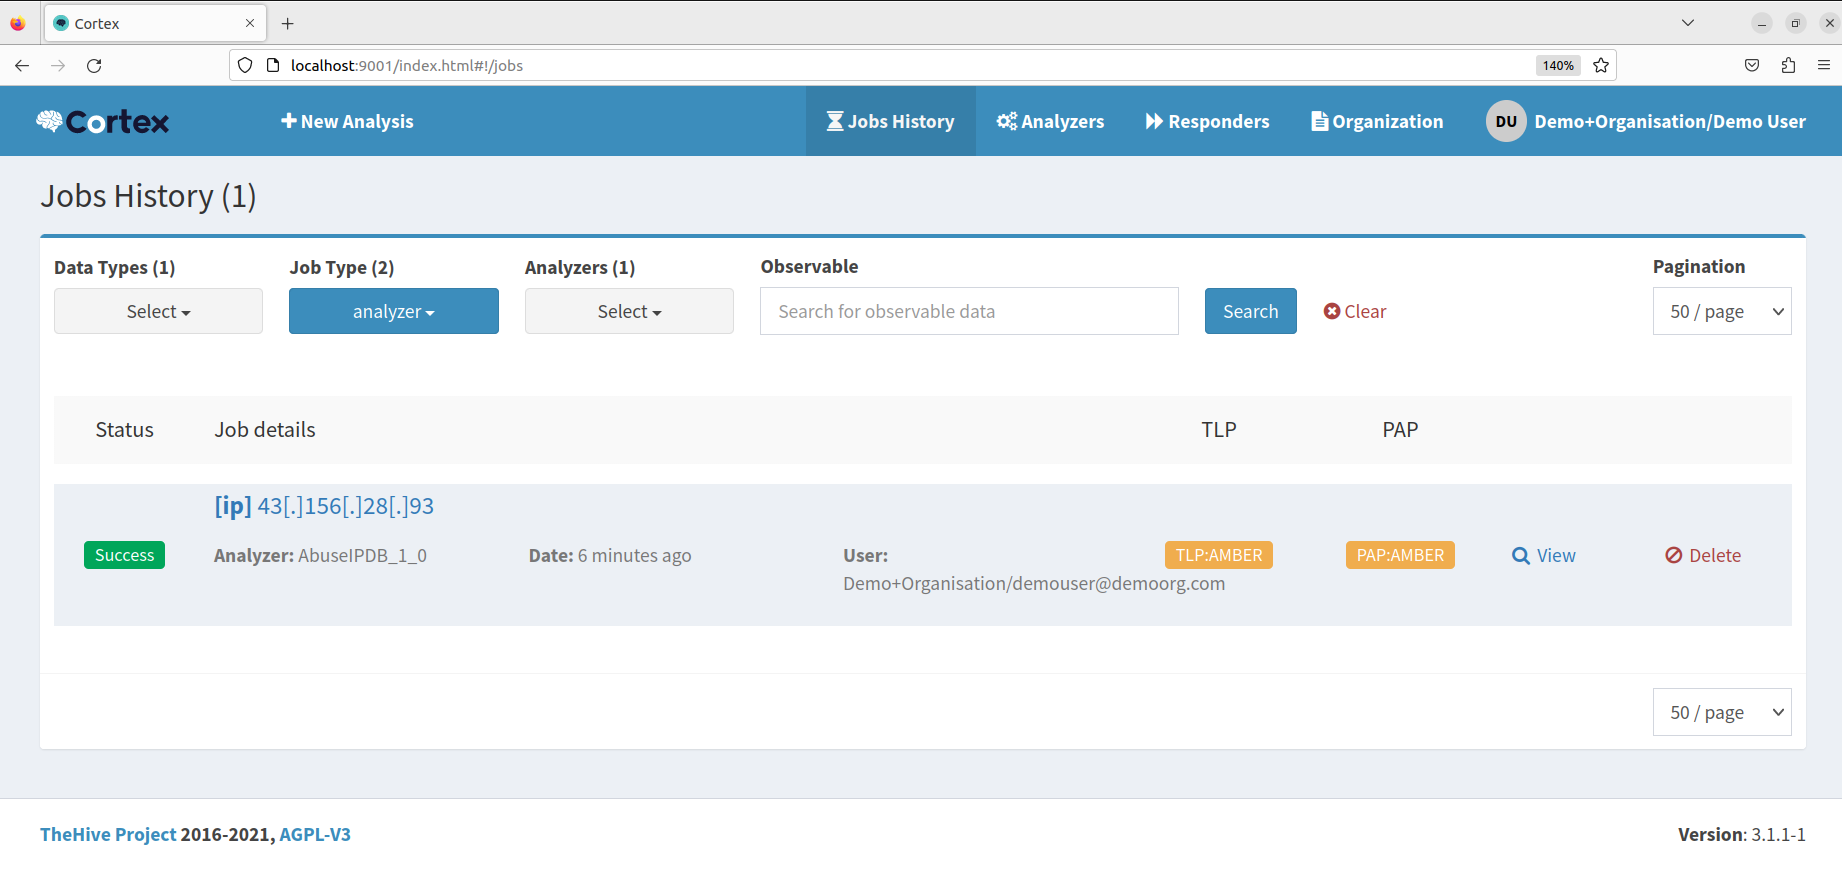Click the Pocket save icon
1842x869 pixels.
[1752, 65]
